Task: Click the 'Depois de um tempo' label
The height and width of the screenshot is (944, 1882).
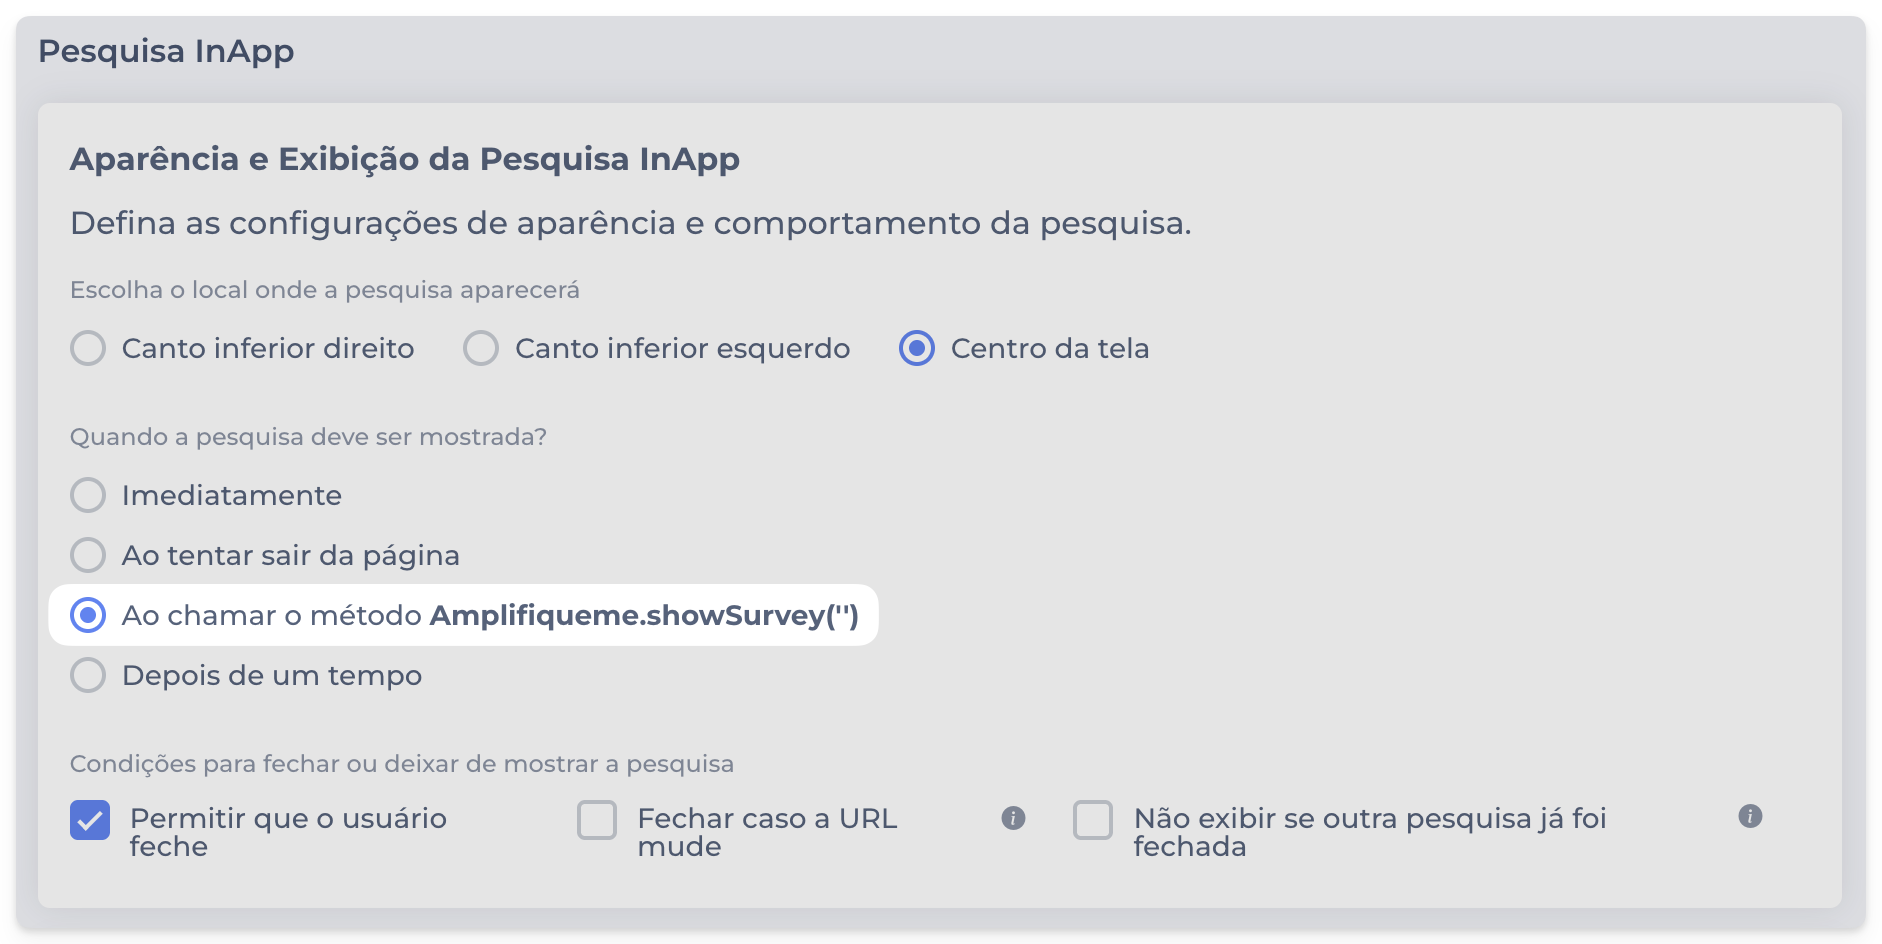Action: [x=271, y=675]
